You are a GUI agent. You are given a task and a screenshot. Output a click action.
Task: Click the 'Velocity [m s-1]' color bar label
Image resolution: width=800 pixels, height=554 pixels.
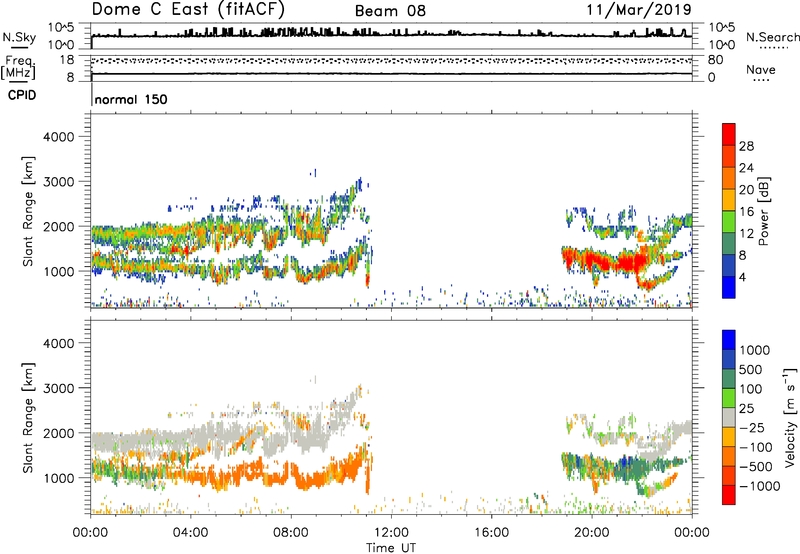tap(790, 417)
